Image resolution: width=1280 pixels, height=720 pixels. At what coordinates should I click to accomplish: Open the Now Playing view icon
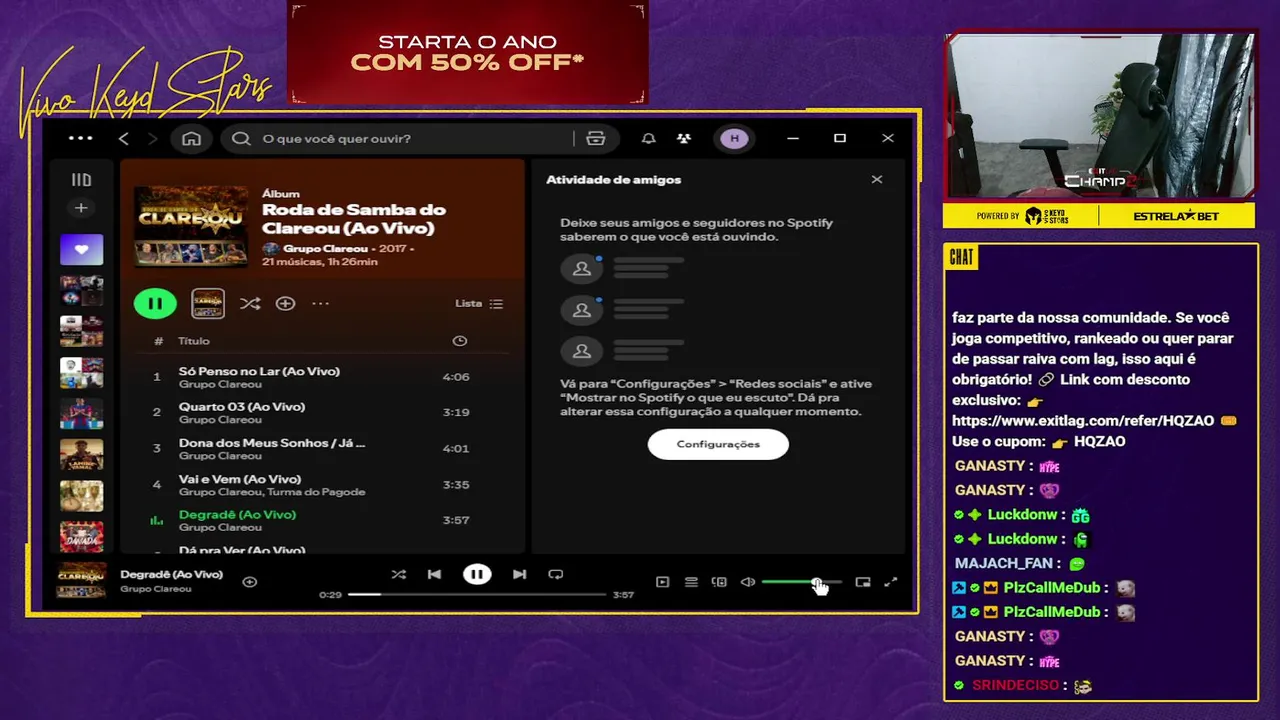point(662,582)
